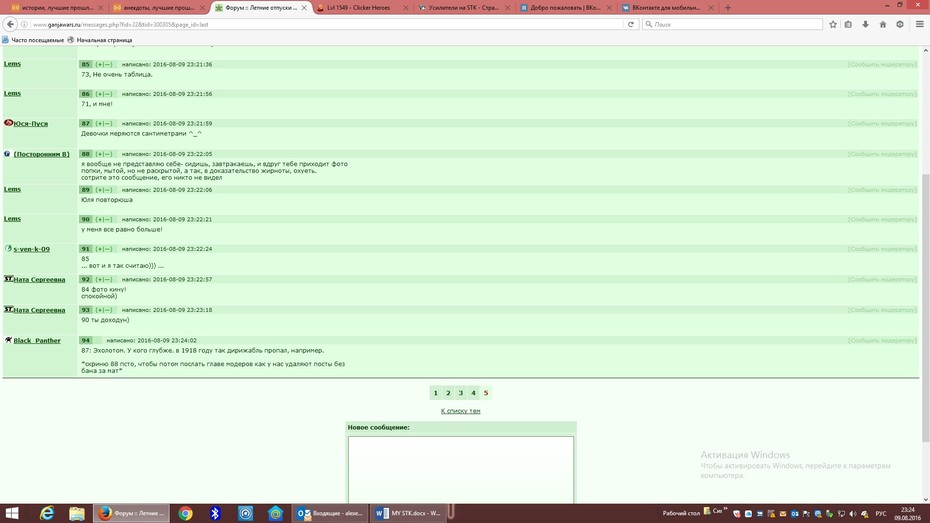Image resolution: width=930 pixels, height=523 pixels.
Task: Select current page 5 in pagination
Action: tap(486, 393)
